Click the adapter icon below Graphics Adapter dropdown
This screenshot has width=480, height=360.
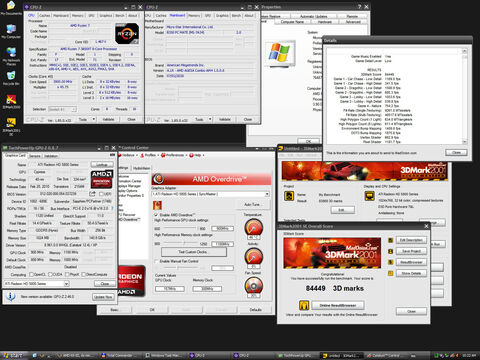point(157,205)
